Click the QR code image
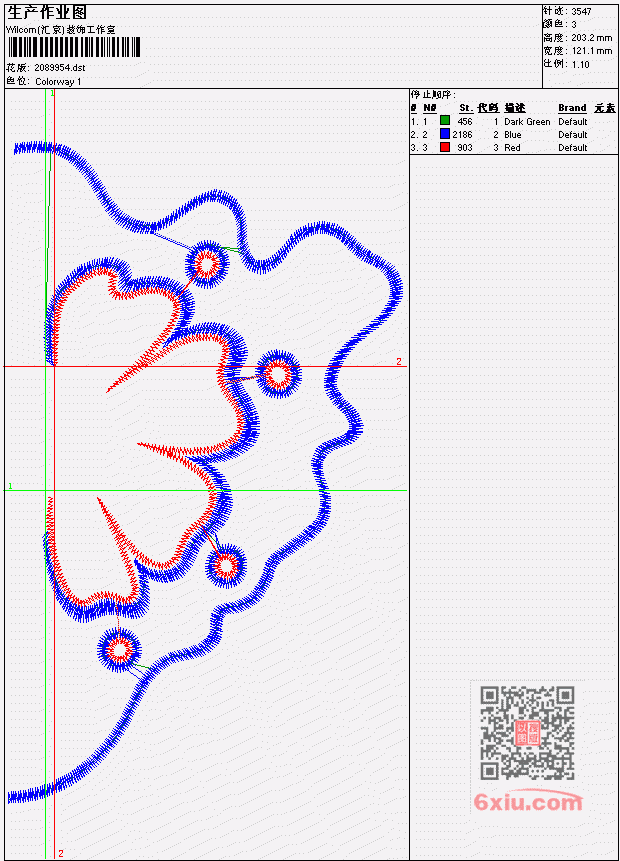Viewport: 620px width, 861px height. pyautogui.click(x=527, y=733)
